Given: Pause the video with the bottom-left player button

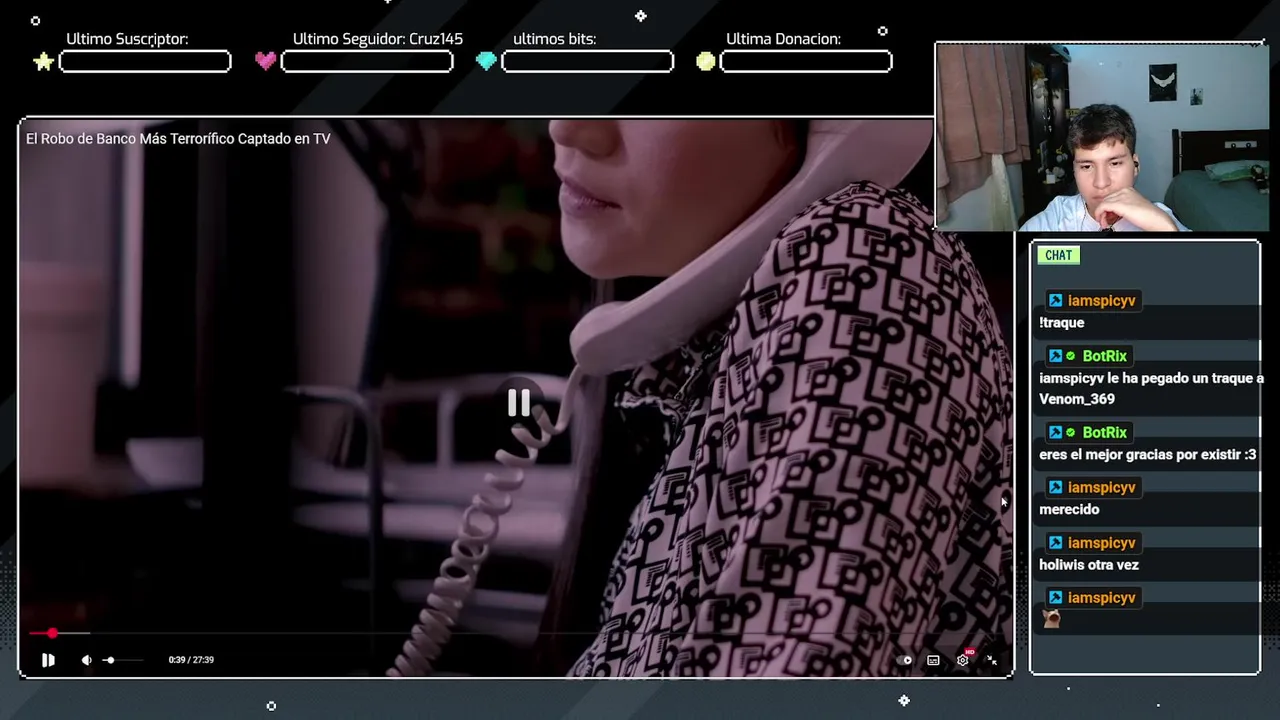Looking at the screenshot, I should pyautogui.click(x=48, y=660).
